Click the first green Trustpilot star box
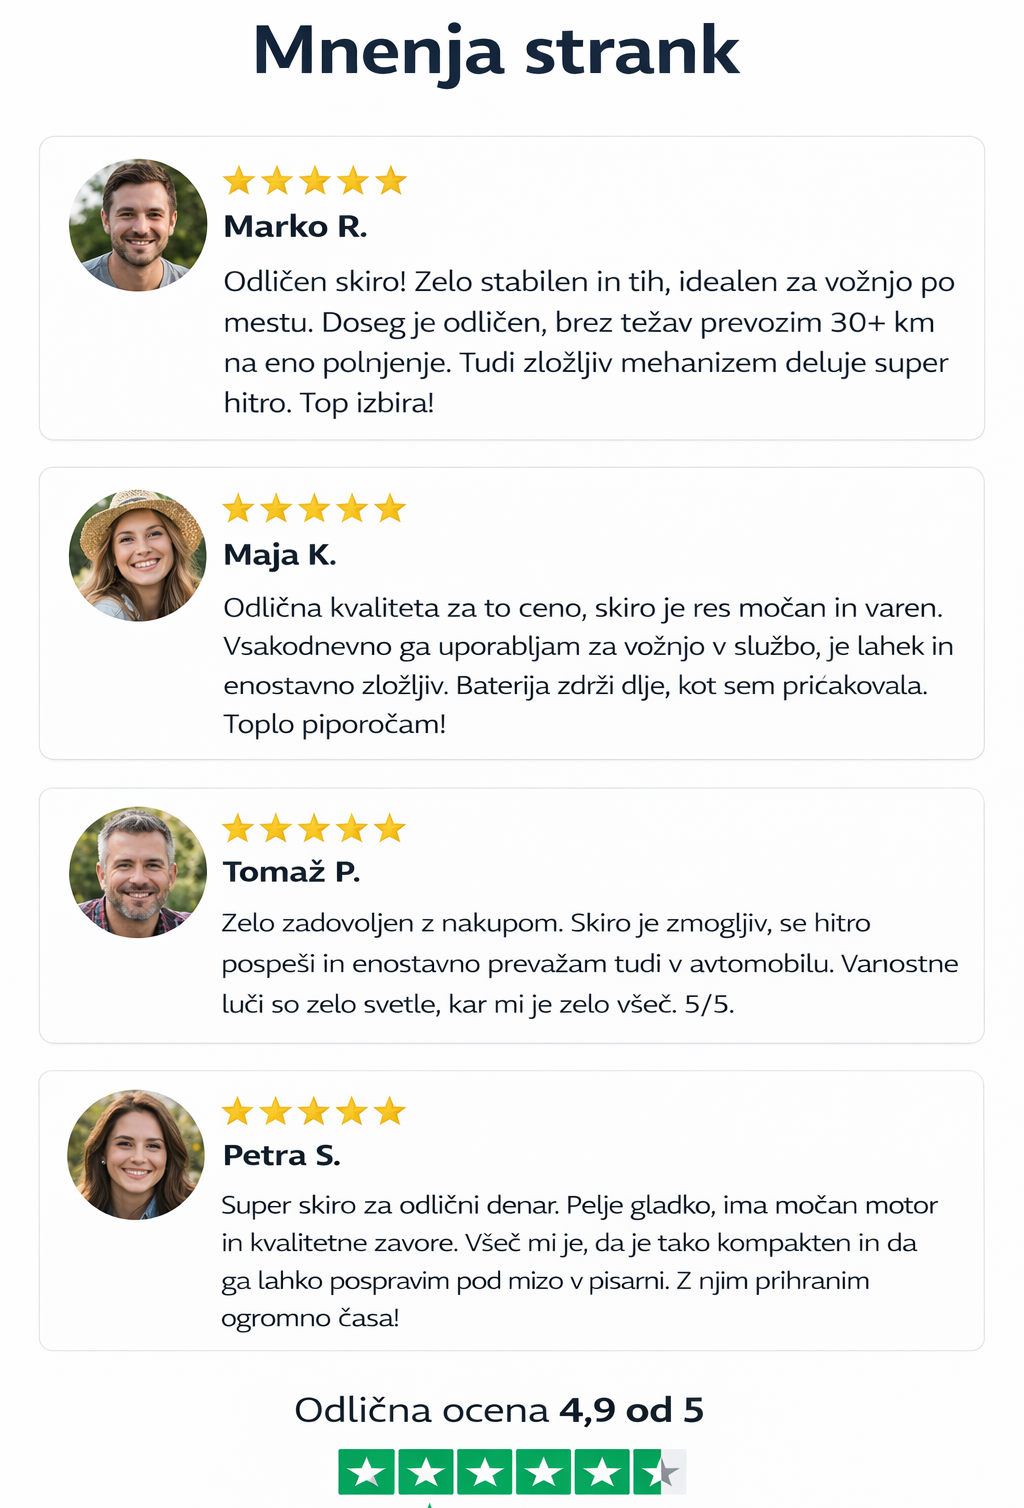 point(367,1472)
